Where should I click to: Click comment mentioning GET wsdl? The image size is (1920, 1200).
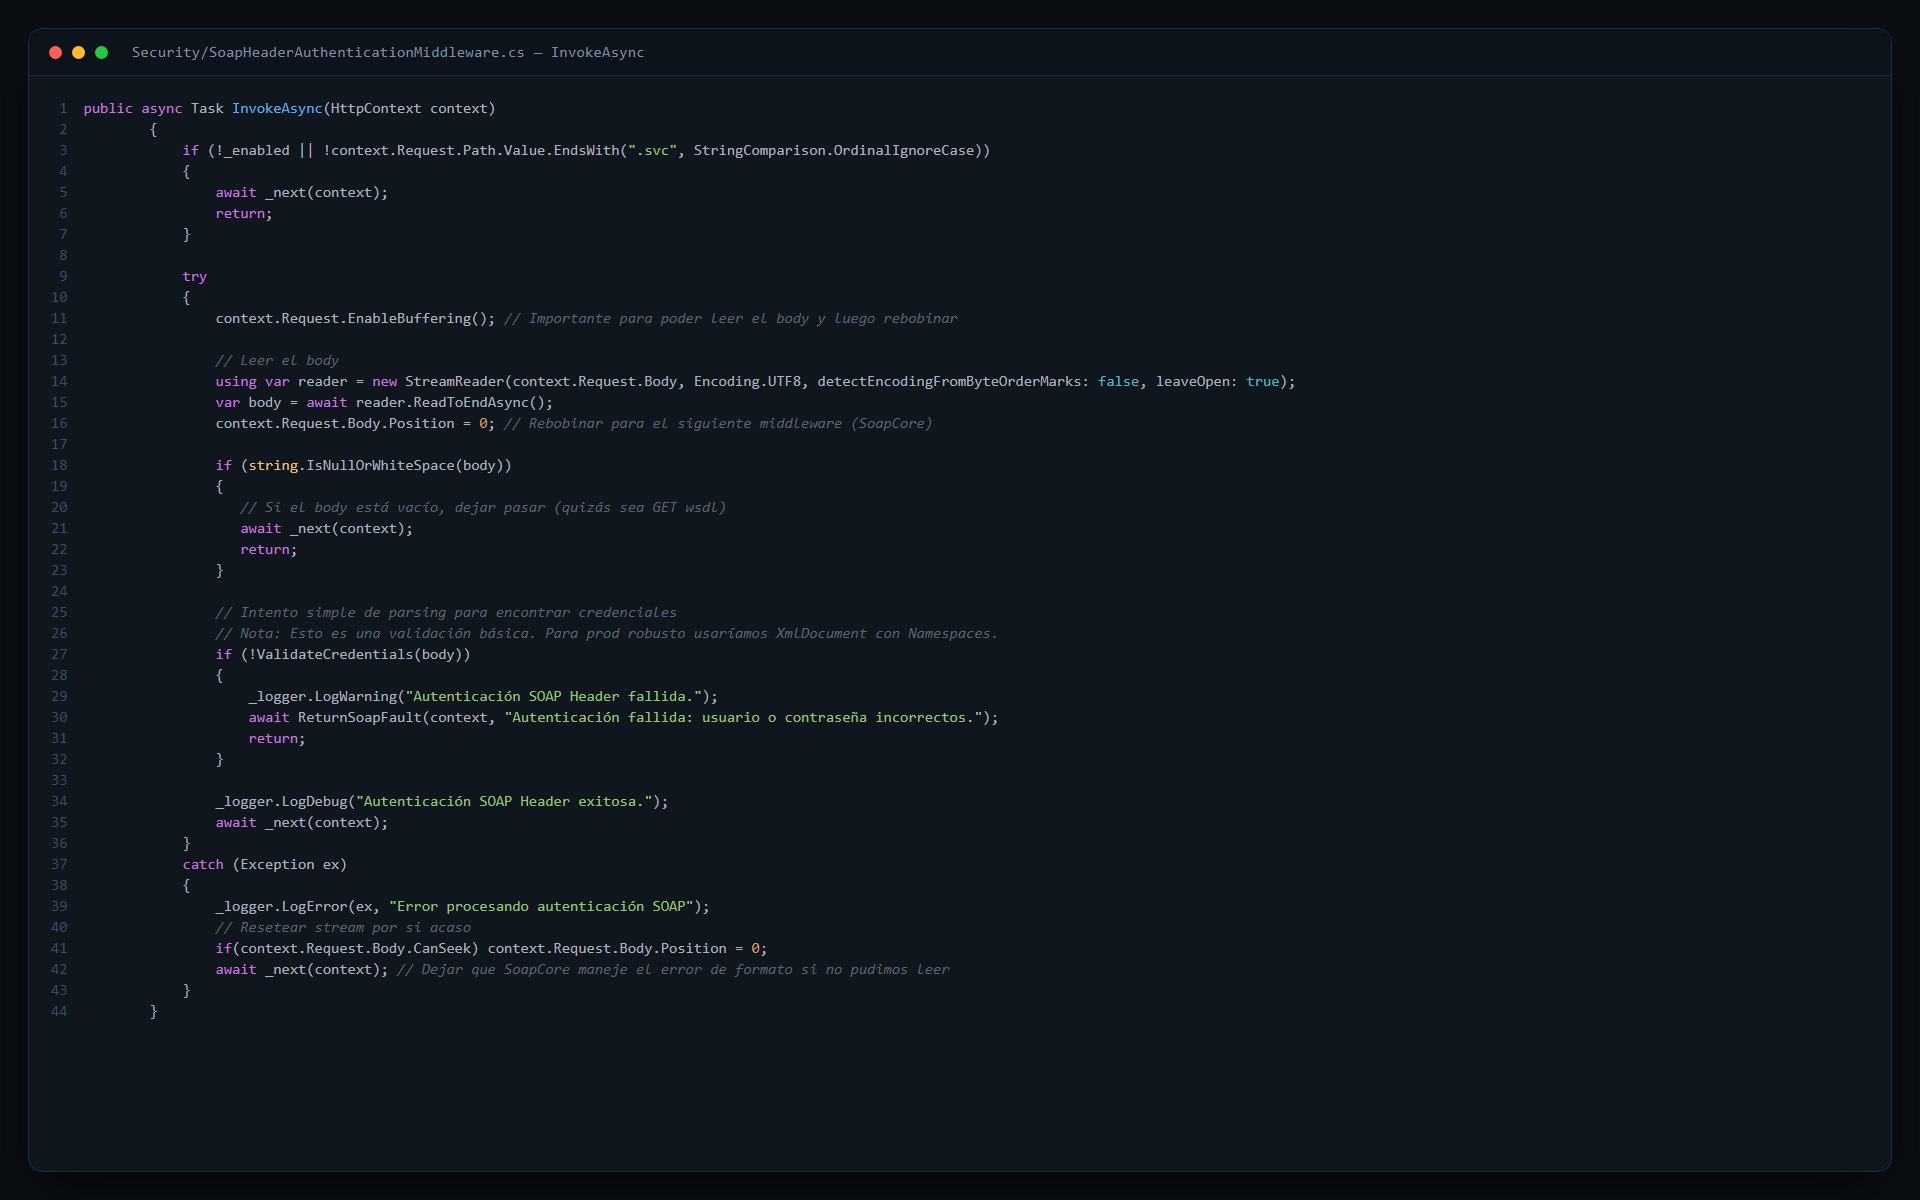(483, 507)
